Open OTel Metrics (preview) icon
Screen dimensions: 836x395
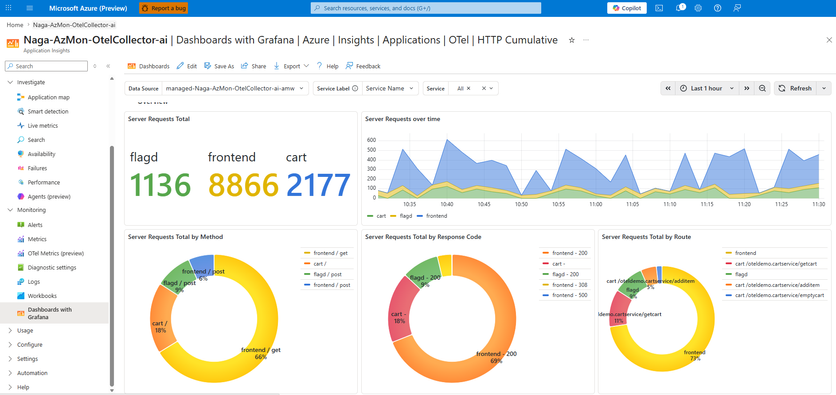pos(21,253)
